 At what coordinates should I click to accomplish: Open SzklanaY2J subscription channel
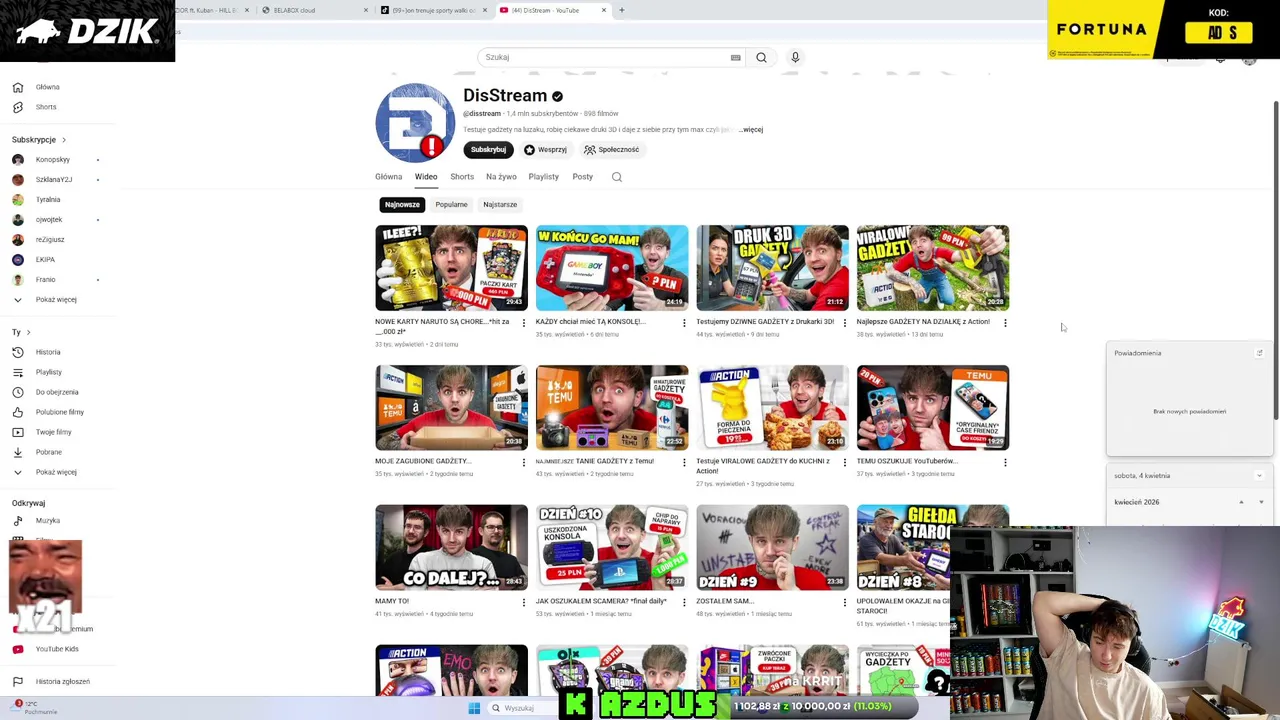(x=54, y=180)
